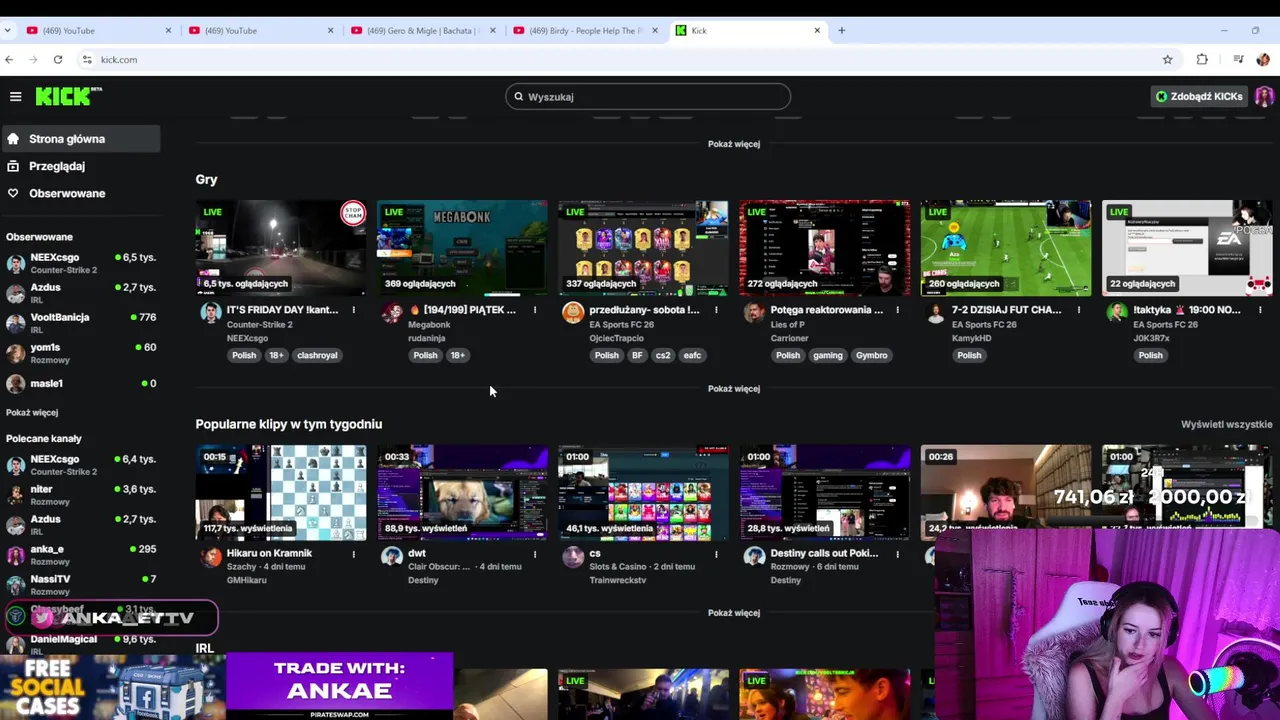Open Strona główna in sidebar
The width and height of the screenshot is (1280, 720).
pyautogui.click(x=80, y=139)
